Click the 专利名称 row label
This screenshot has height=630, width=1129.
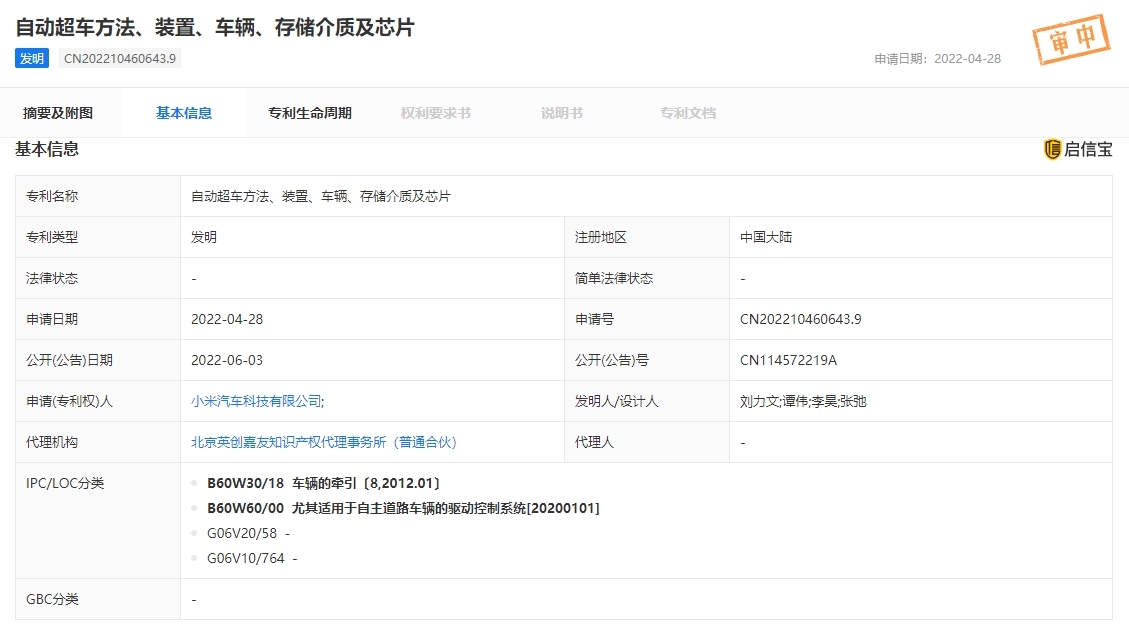point(52,196)
